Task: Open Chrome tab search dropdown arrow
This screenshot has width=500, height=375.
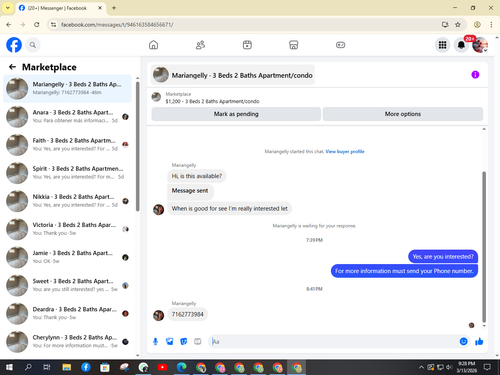Action: [x=8, y=8]
